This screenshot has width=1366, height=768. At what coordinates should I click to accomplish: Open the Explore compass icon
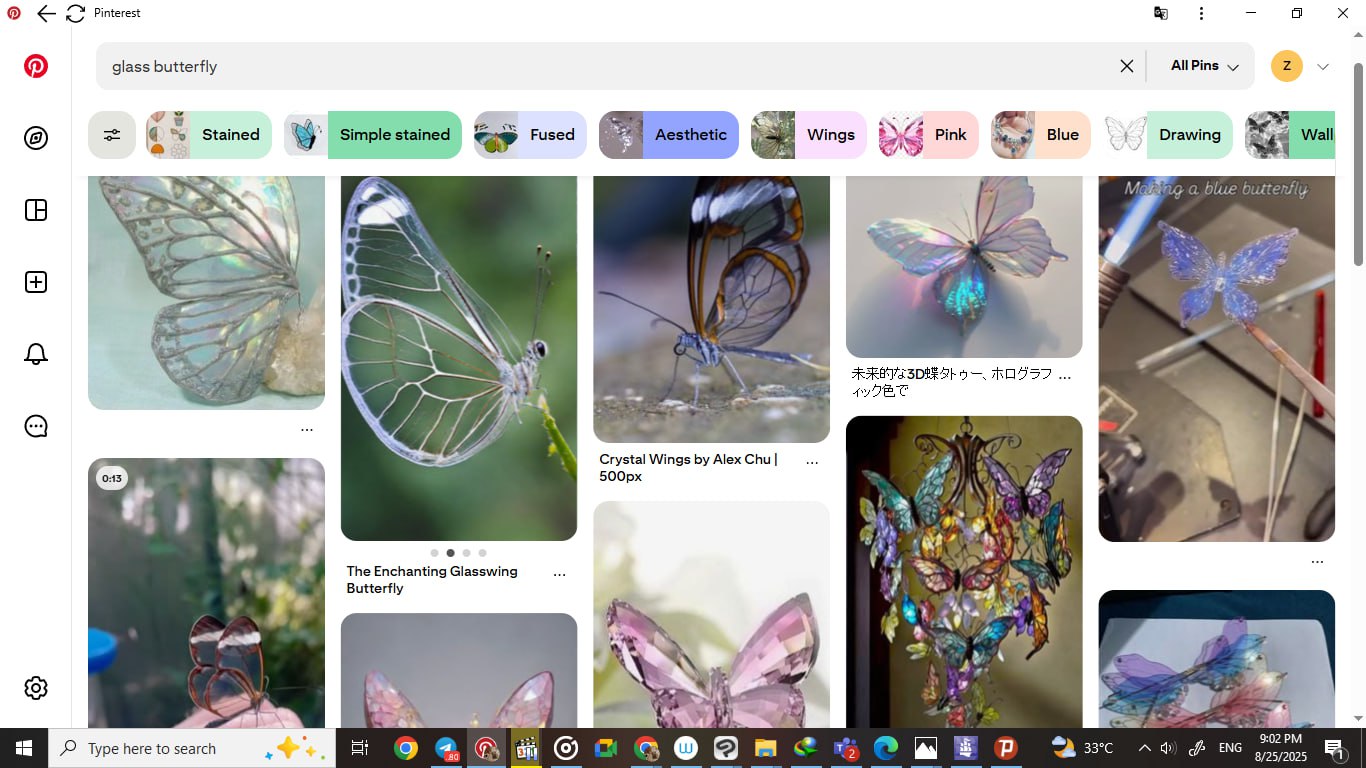point(36,138)
